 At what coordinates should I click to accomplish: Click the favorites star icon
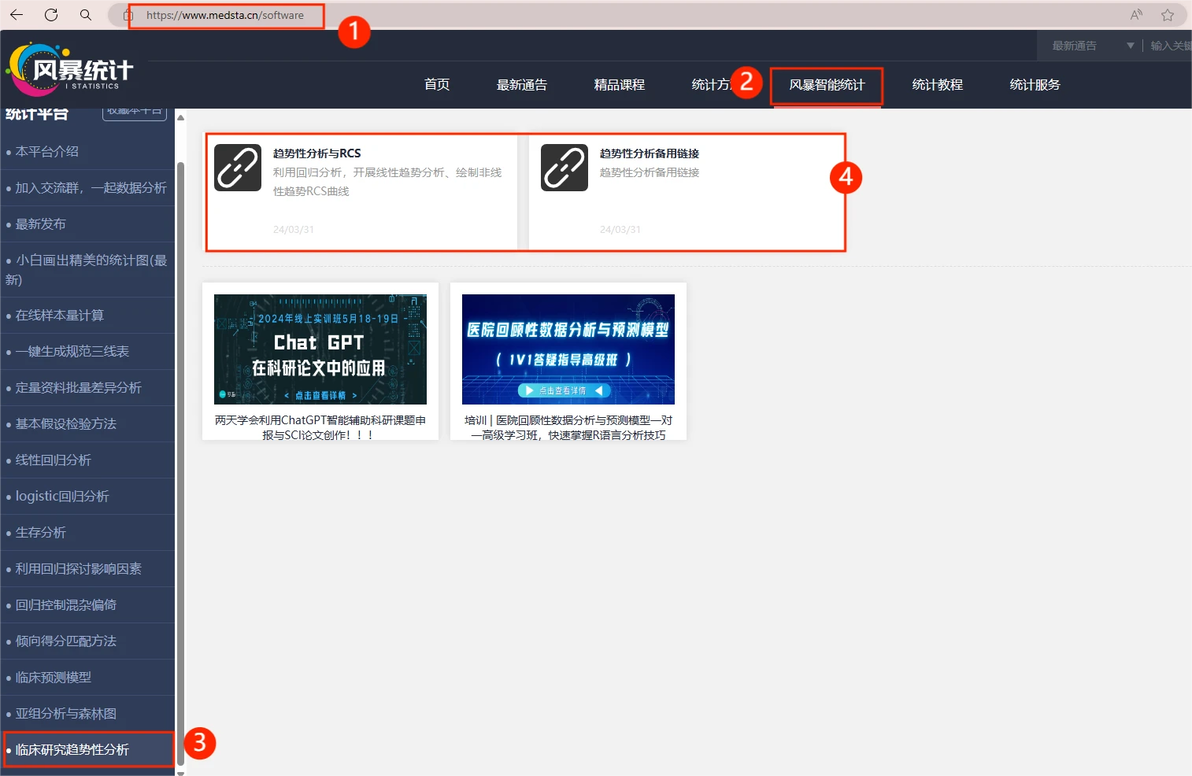pyautogui.click(x=1168, y=14)
